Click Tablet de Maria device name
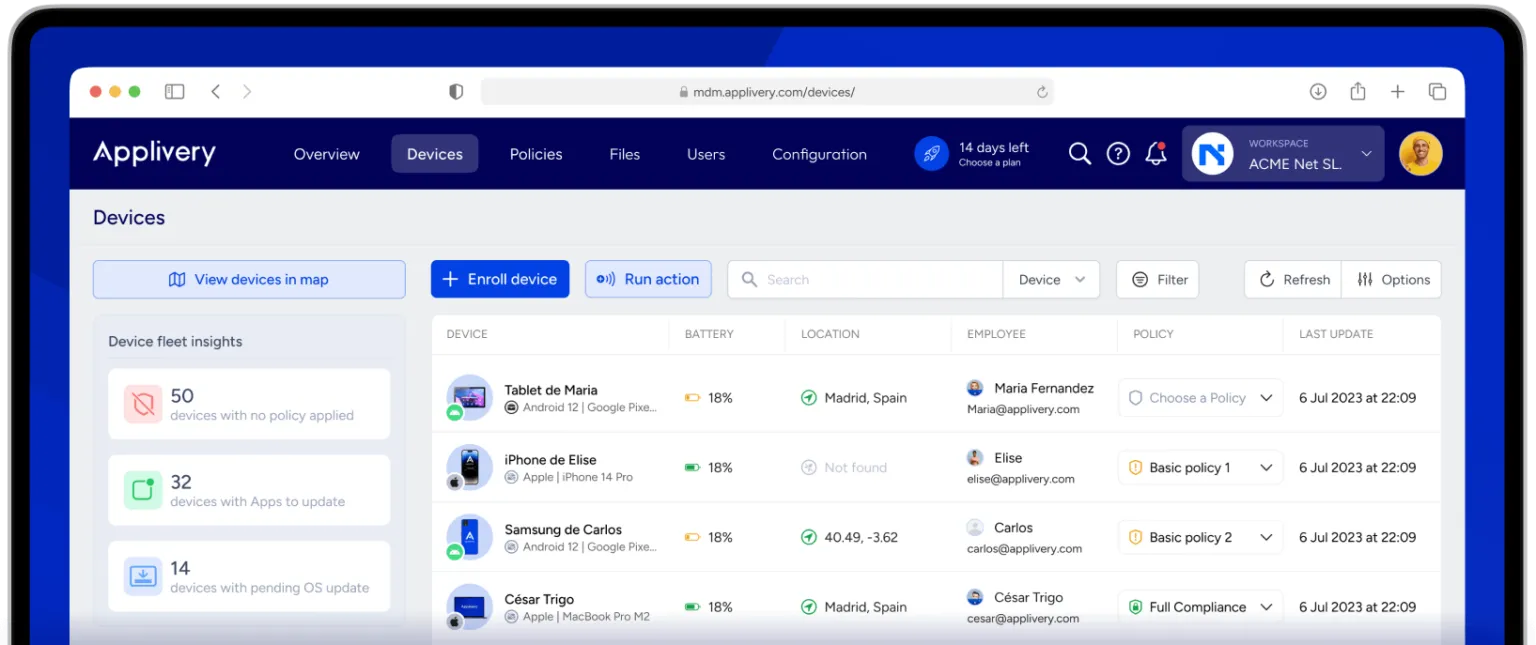Viewport: 1536px width, 645px height. pos(551,390)
